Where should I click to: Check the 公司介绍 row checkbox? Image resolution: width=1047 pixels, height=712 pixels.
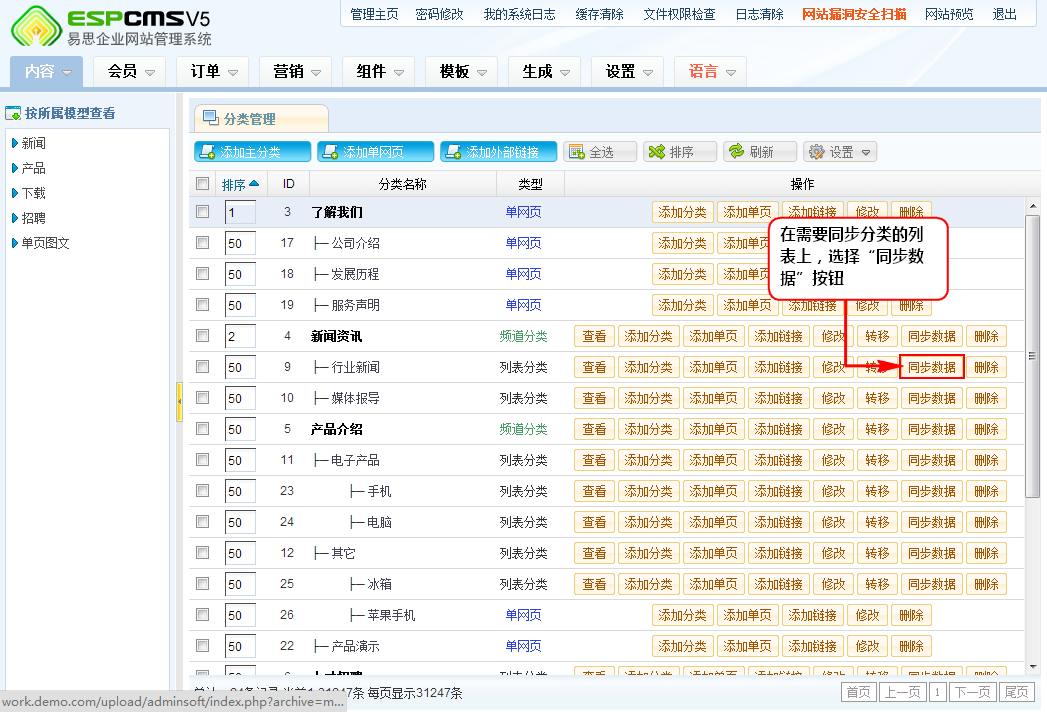pos(202,242)
